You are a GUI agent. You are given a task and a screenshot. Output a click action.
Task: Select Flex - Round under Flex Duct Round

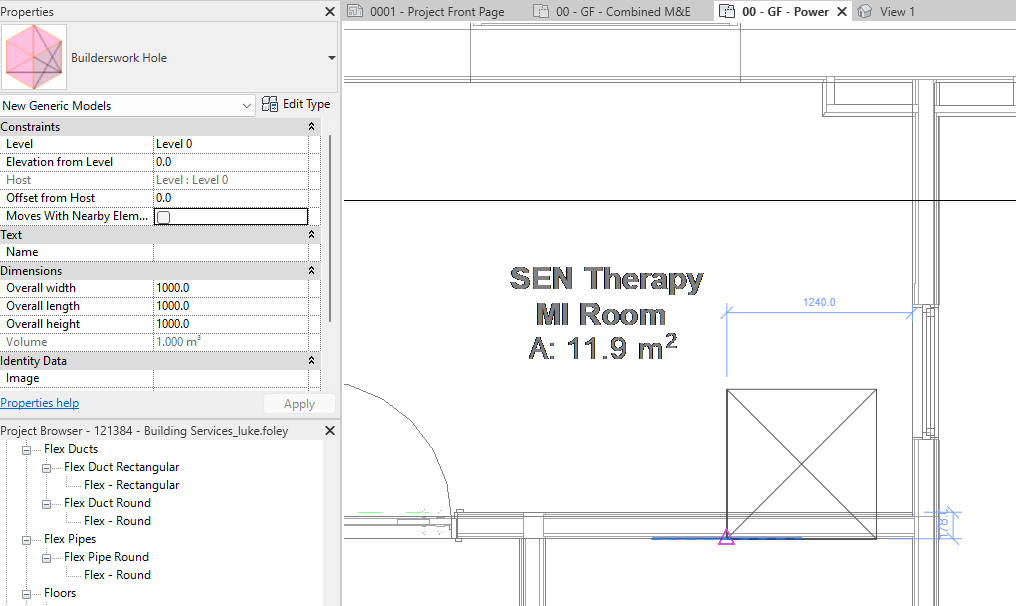pos(117,520)
